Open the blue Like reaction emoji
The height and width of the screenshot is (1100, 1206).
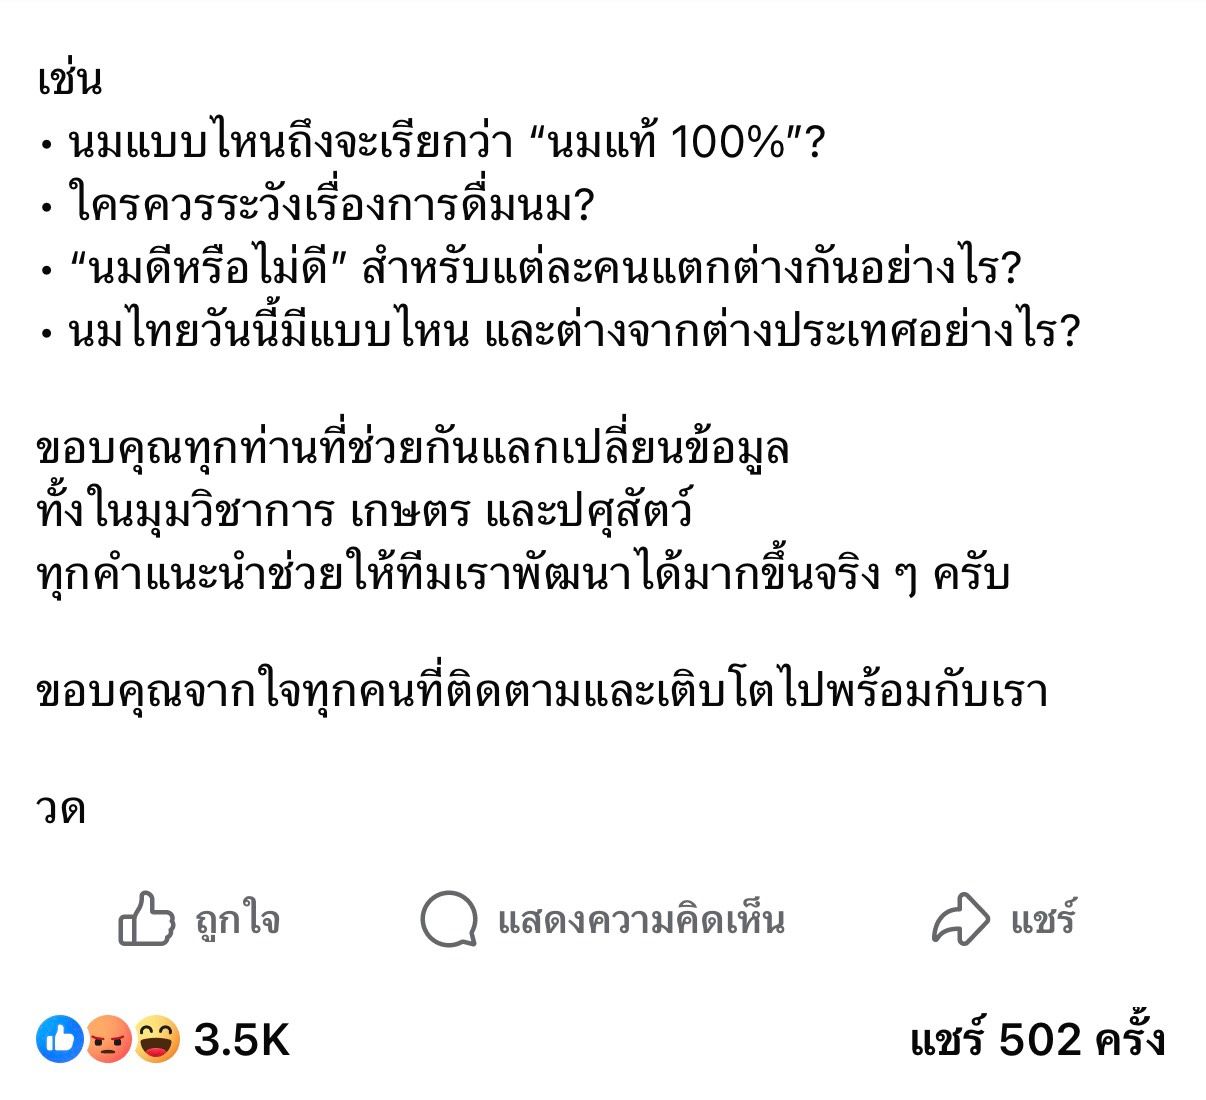pyautogui.click(x=60, y=1040)
